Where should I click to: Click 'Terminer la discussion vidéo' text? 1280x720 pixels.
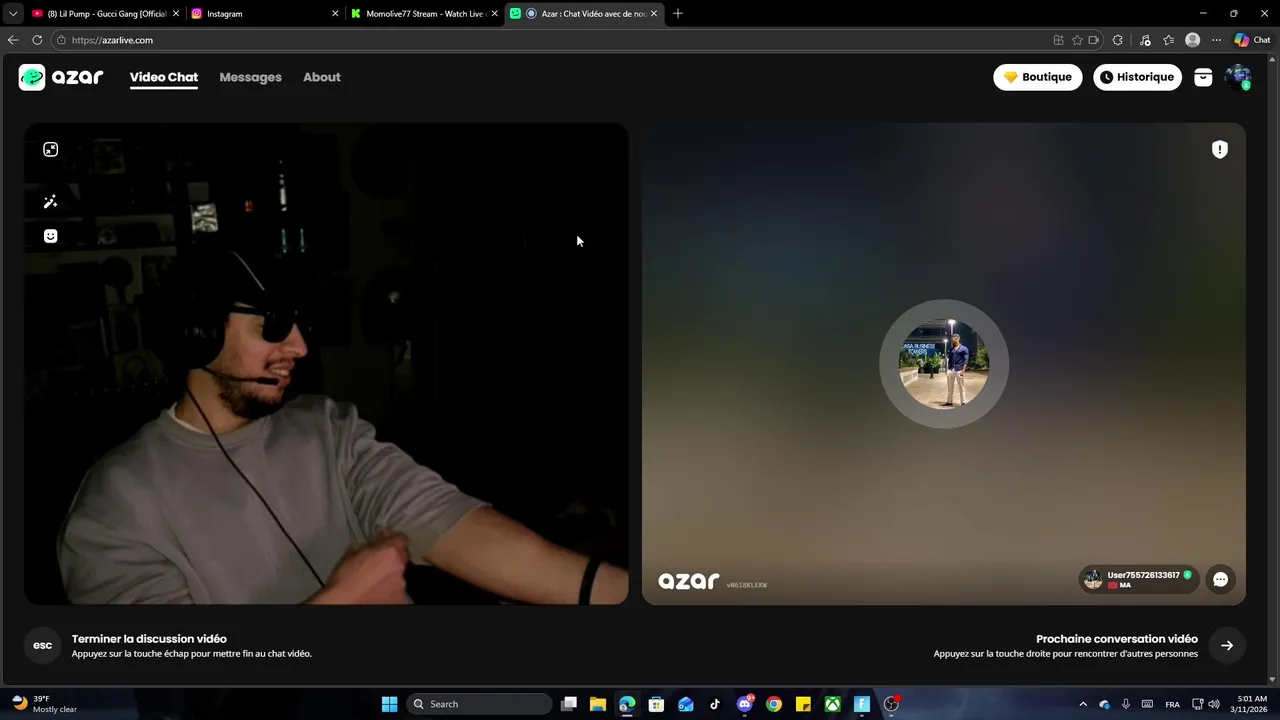point(149,639)
